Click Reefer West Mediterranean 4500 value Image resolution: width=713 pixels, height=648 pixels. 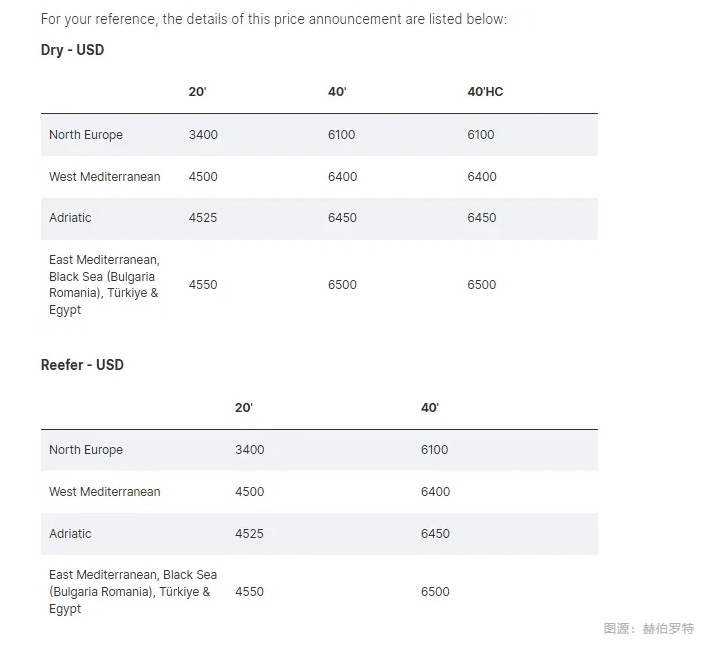tap(250, 492)
